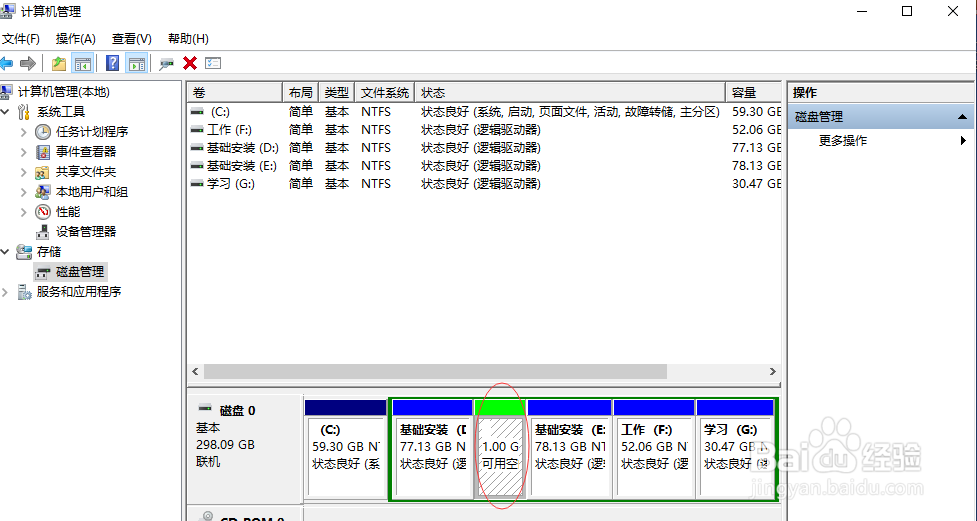Toggle the Show/Hide console tree icon
The image size is (977, 521).
point(82,63)
